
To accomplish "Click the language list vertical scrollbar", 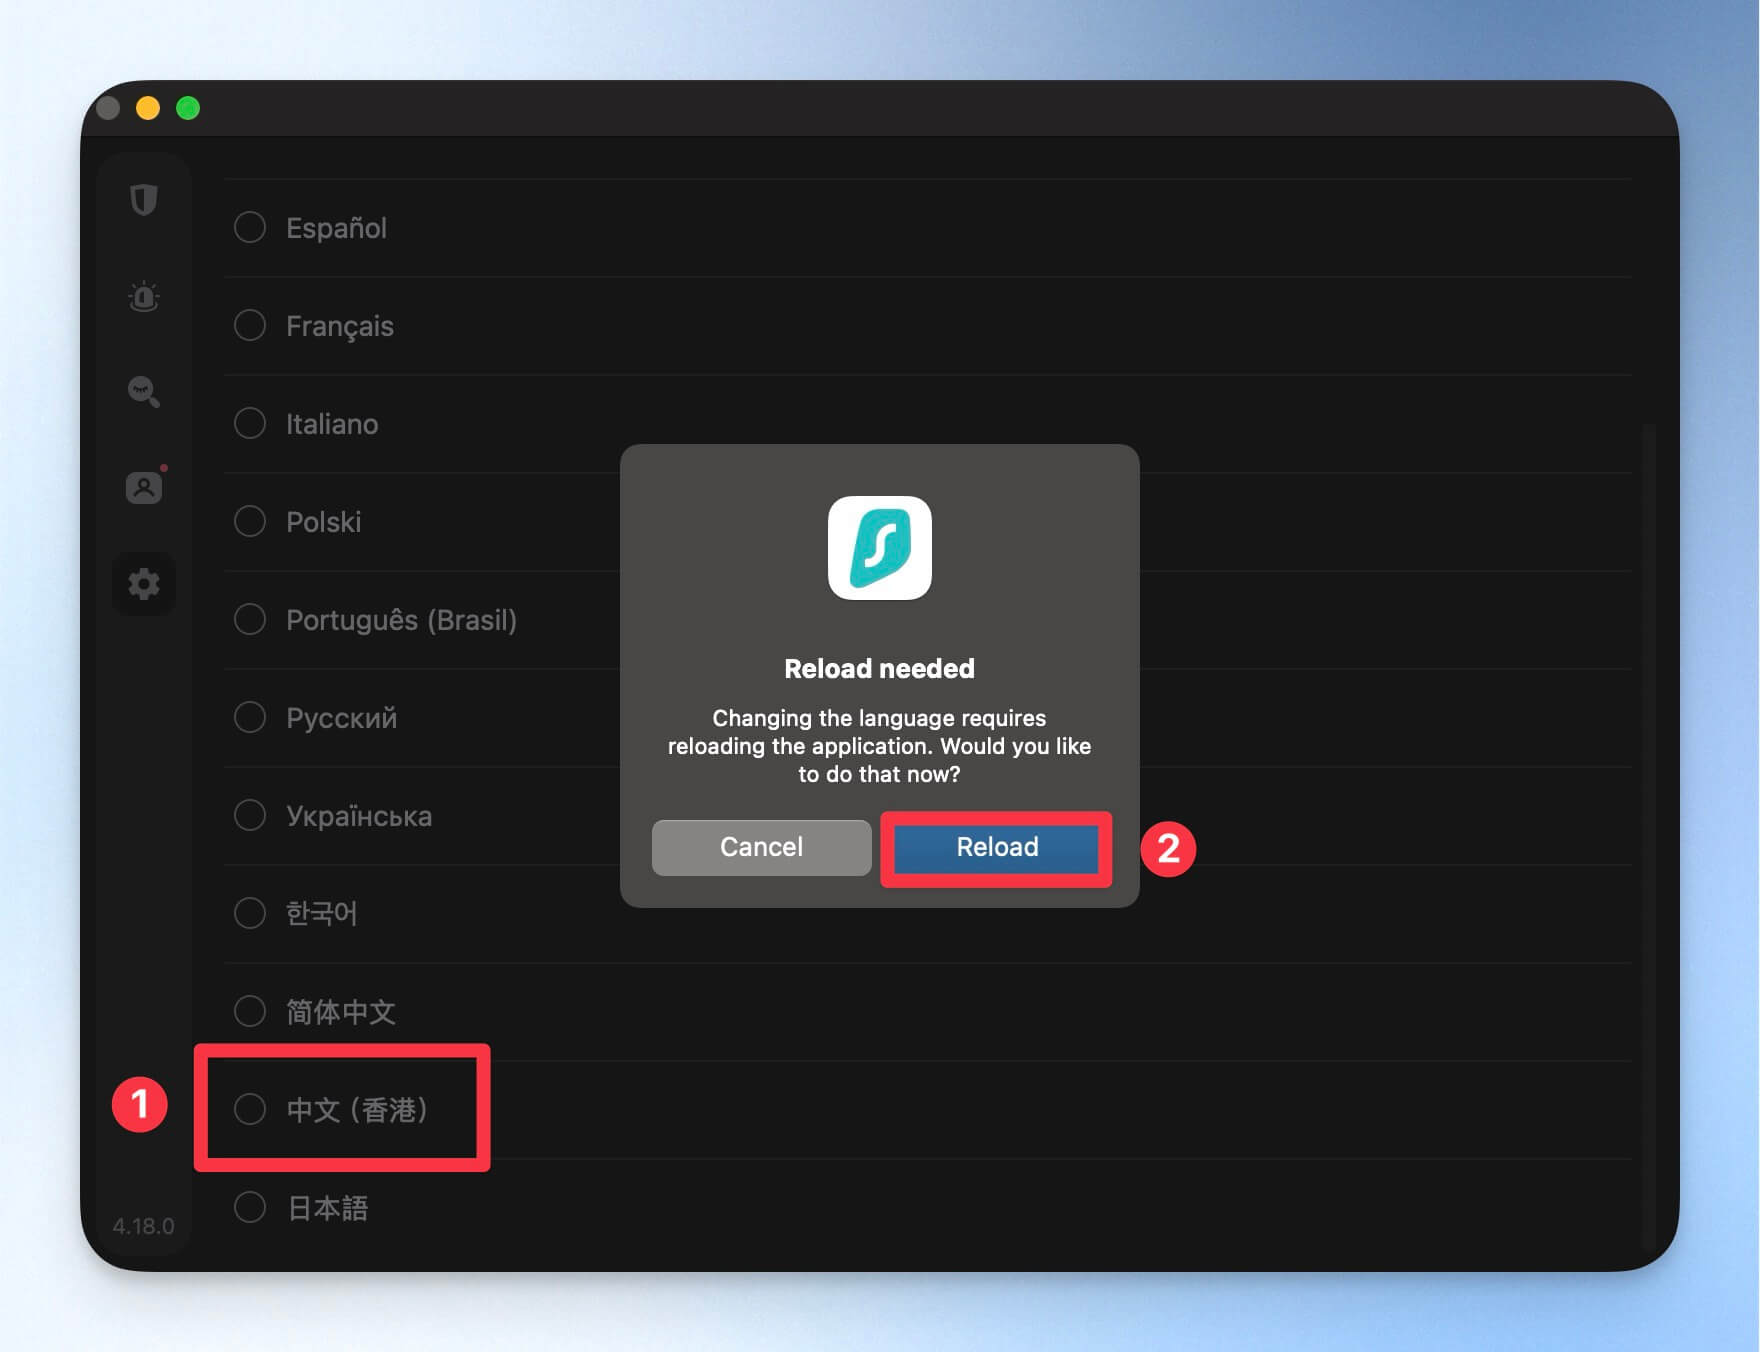I will (1647, 835).
